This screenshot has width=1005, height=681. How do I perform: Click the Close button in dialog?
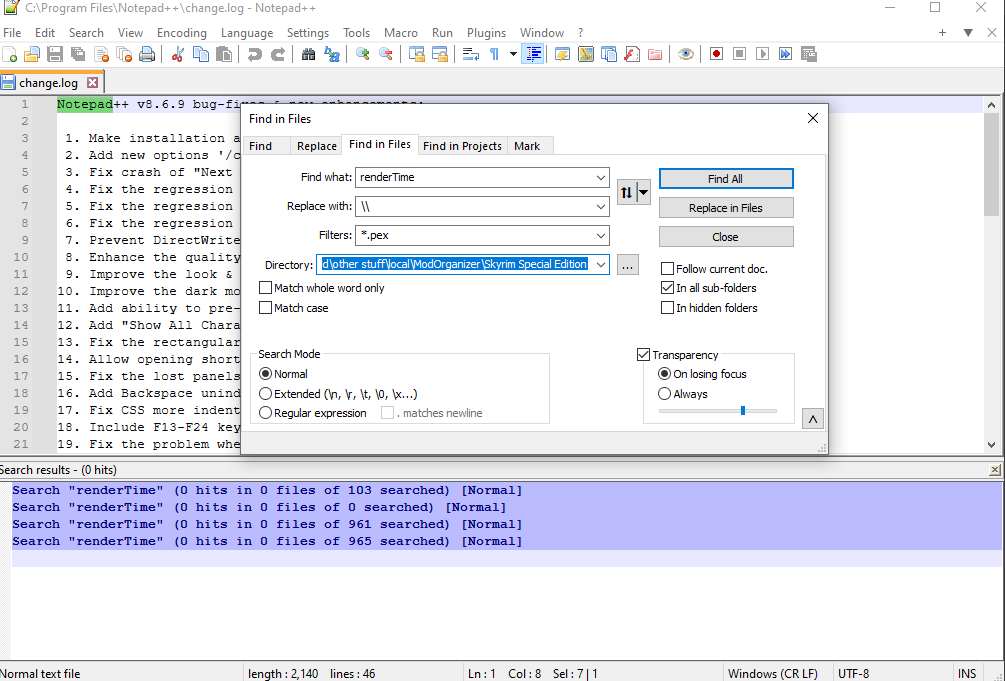(x=726, y=237)
